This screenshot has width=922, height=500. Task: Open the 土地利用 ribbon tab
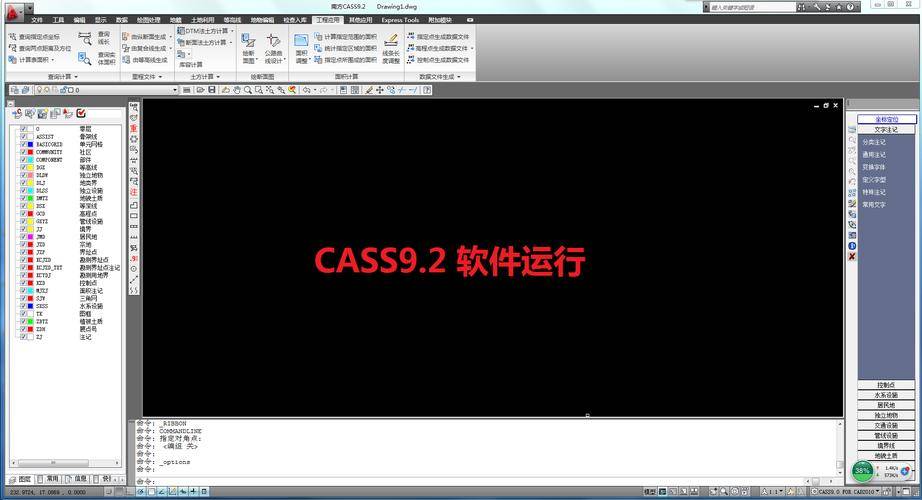(x=202, y=20)
